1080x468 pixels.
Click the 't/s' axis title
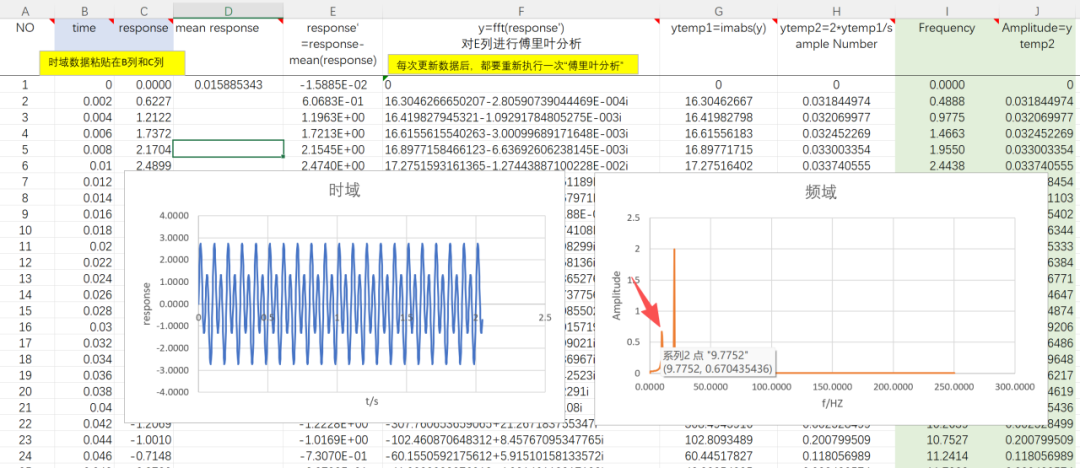[x=372, y=400]
